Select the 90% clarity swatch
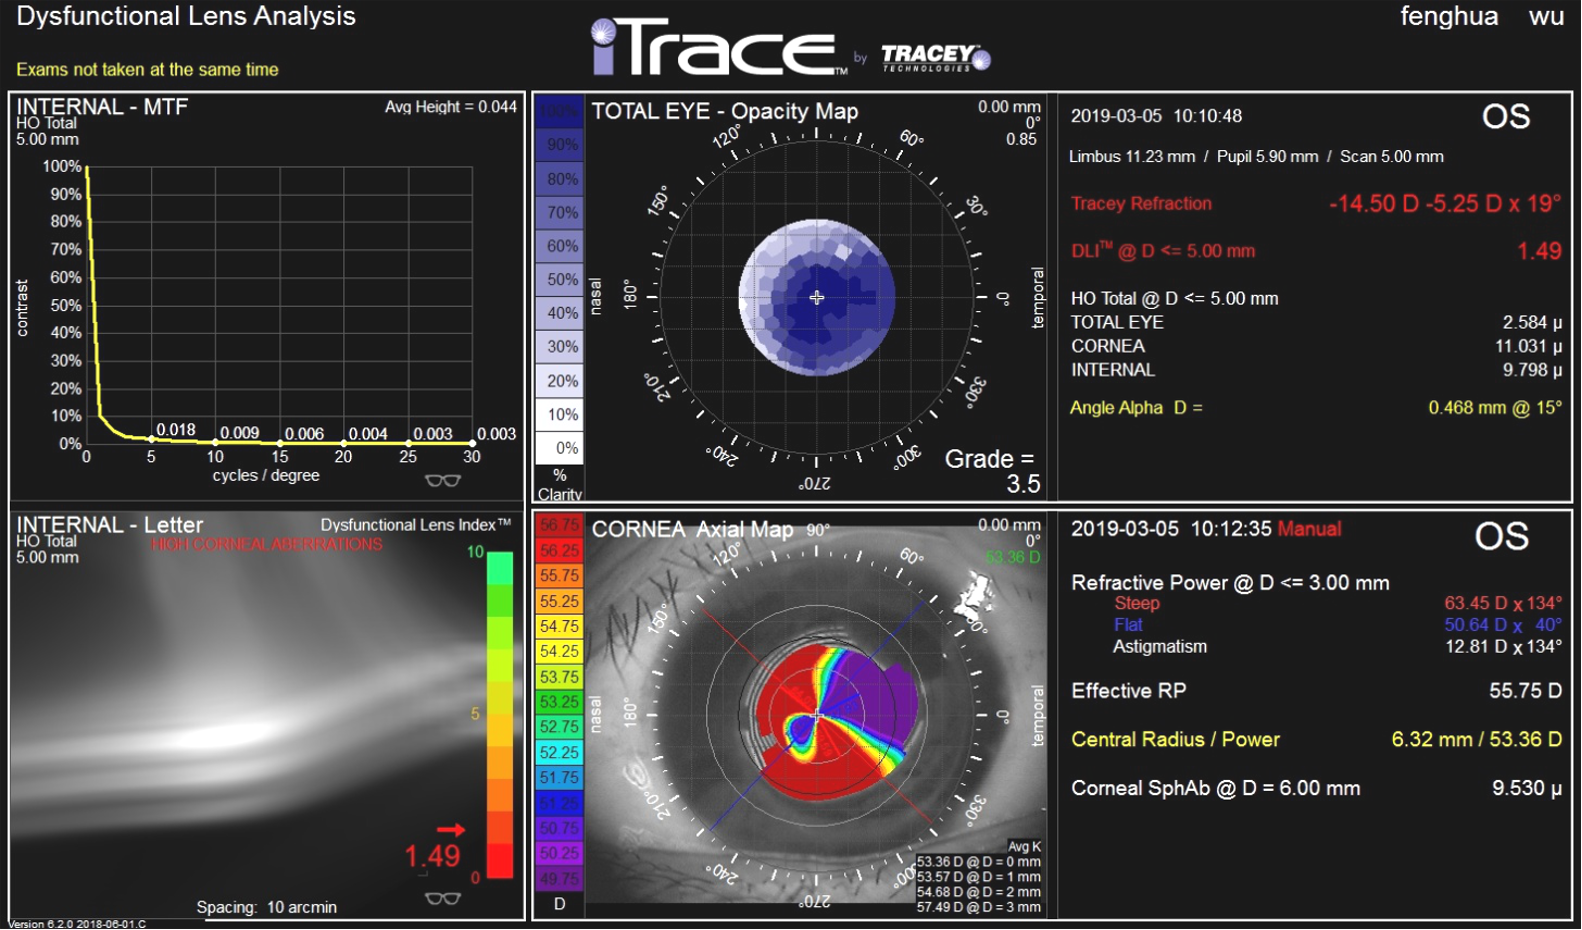The height and width of the screenshot is (930, 1582). pos(560,145)
